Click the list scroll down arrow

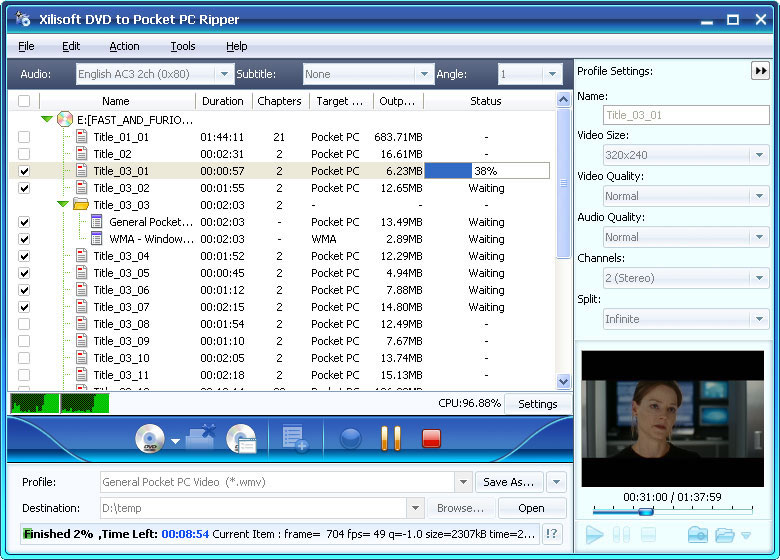tap(563, 381)
